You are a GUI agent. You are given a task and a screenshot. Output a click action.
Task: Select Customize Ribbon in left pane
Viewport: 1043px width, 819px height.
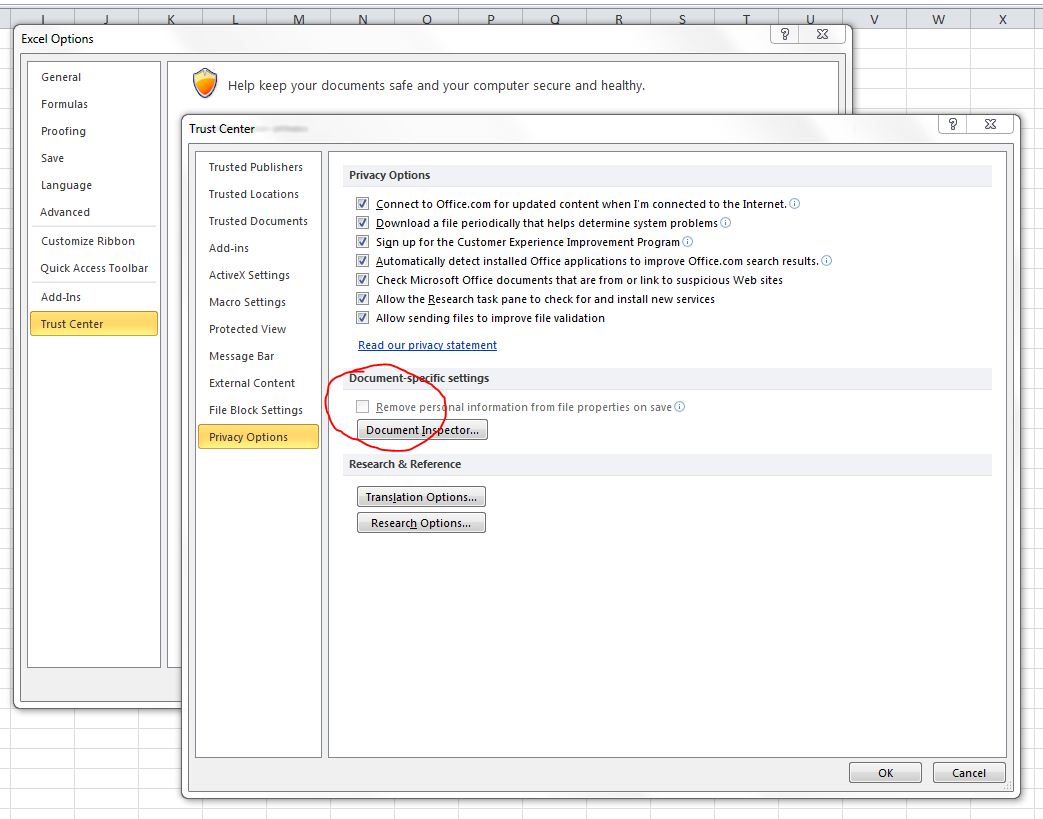[x=87, y=241]
